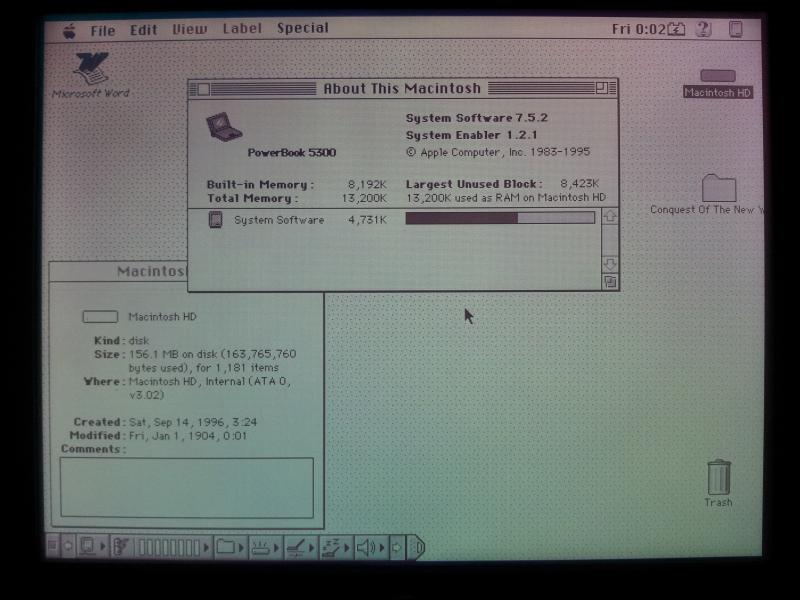This screenshot has width=800, height=600.
Task: Click the Comments text box in Info window
Action: click(187, 488)
